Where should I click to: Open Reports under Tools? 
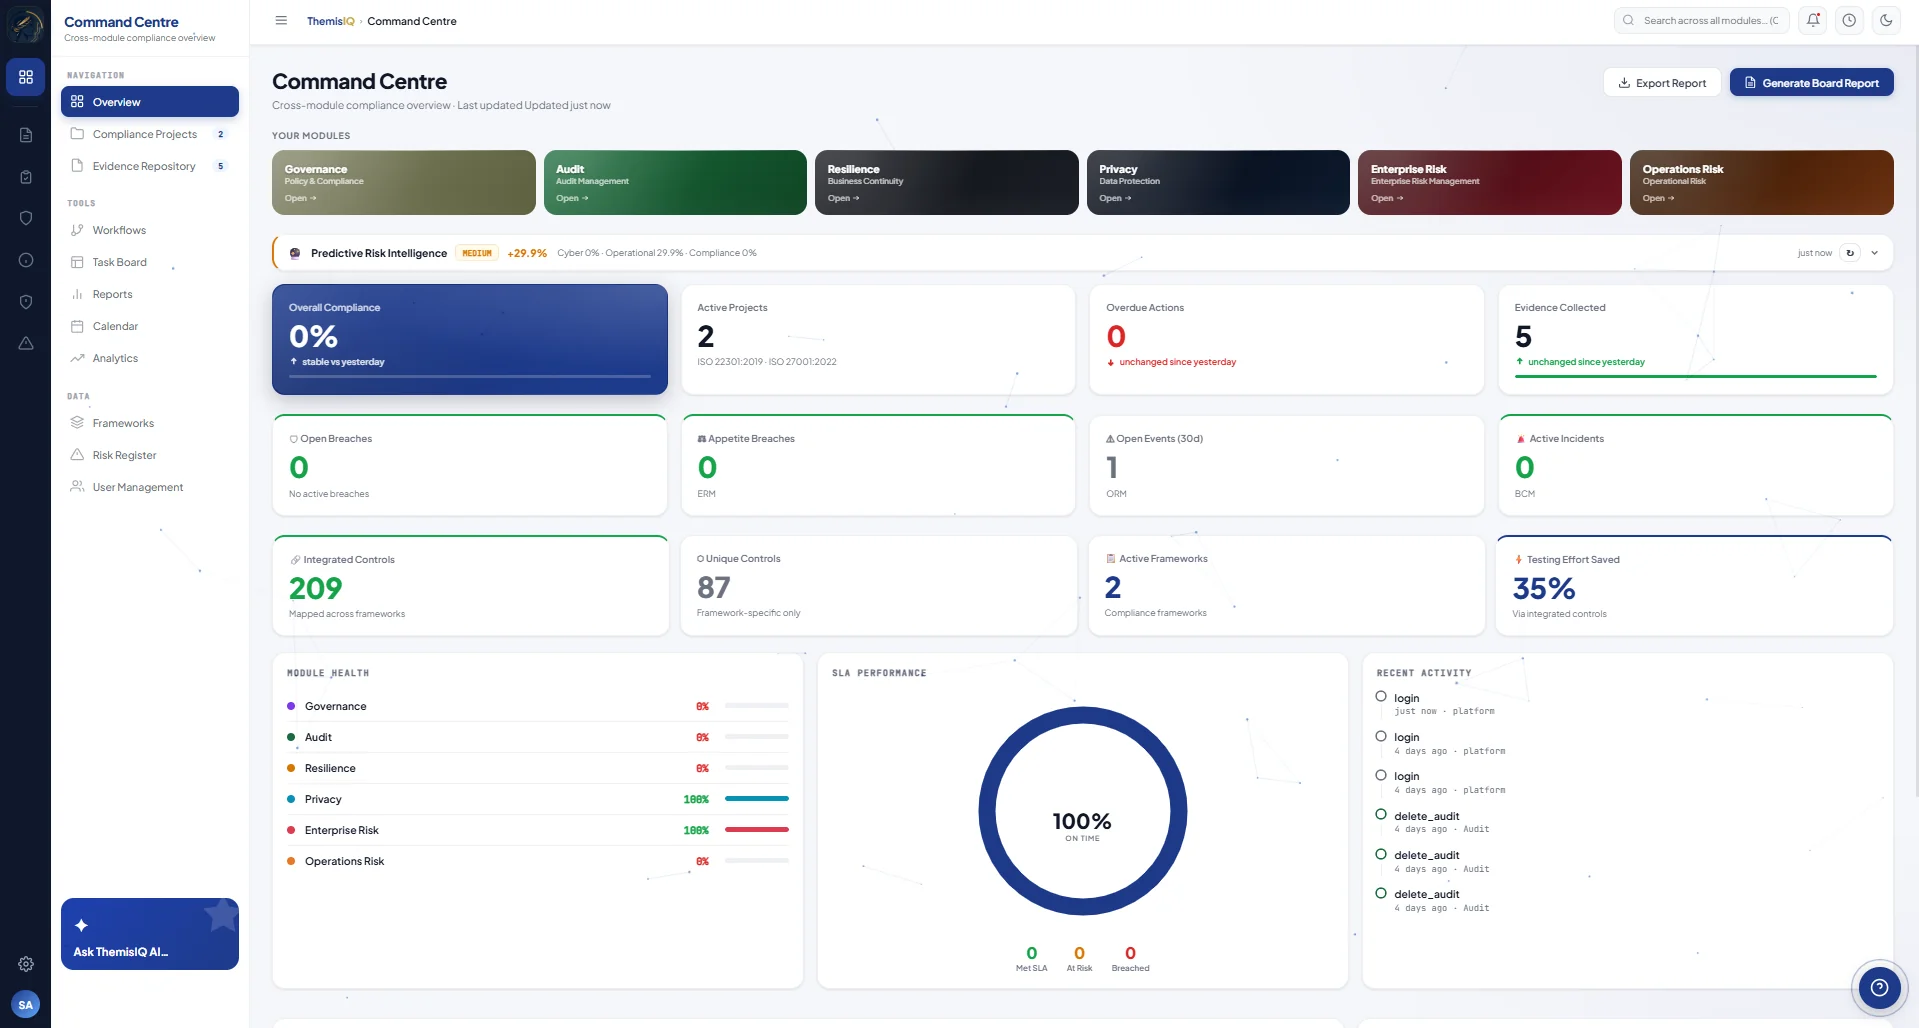pos(150,294)
